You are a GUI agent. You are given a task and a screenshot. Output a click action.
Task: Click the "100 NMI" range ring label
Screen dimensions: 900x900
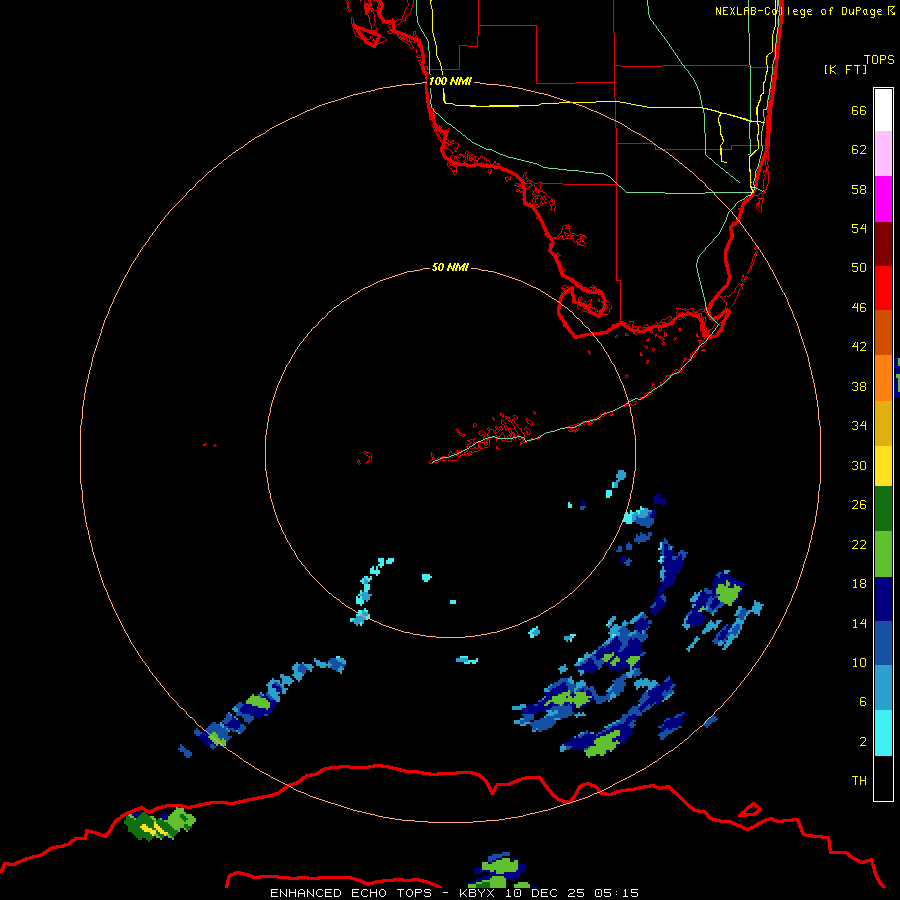450,81
